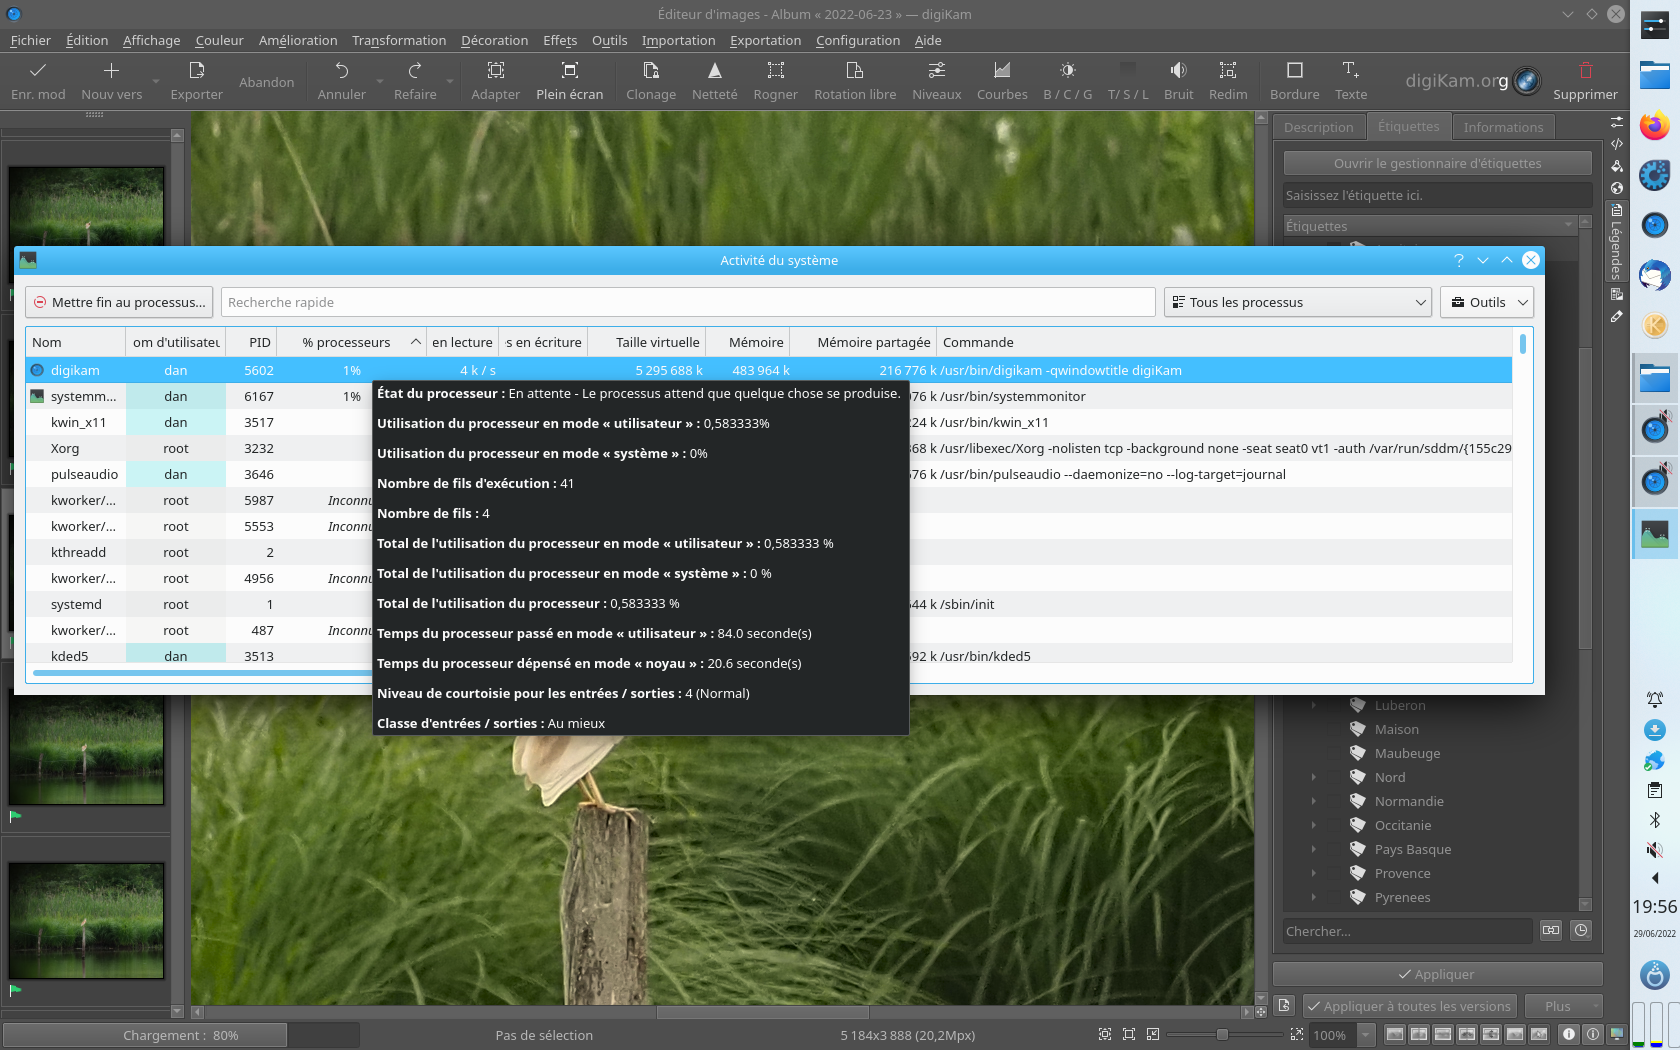Open the Outils dropdown menu
This screenshot has width=1680, height=1050.
tap(1487, 302)
